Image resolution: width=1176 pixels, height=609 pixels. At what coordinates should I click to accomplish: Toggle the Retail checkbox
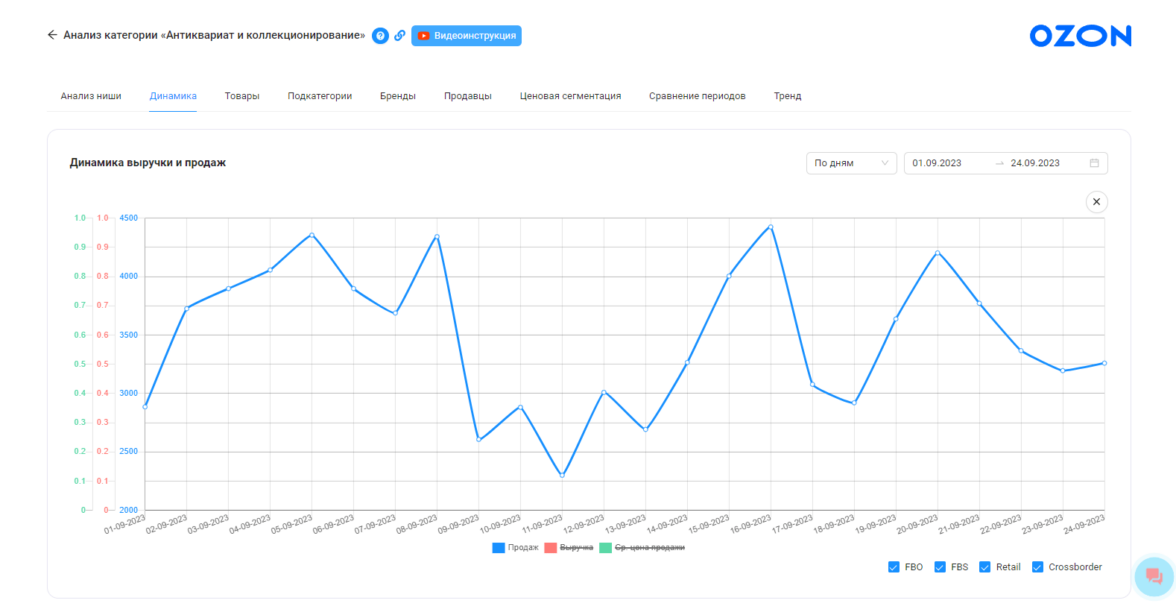[x=985, y=567]
